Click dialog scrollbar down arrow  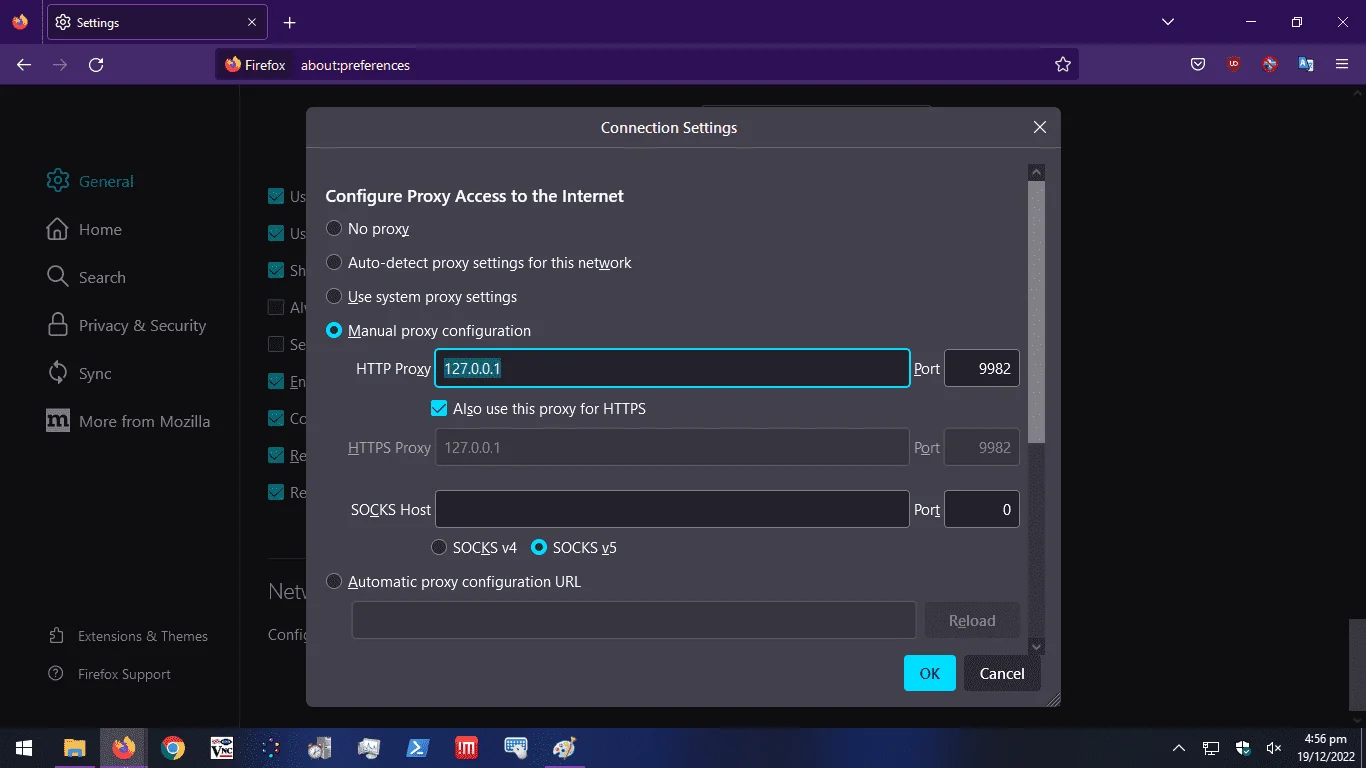click(x=1037, y=647)
